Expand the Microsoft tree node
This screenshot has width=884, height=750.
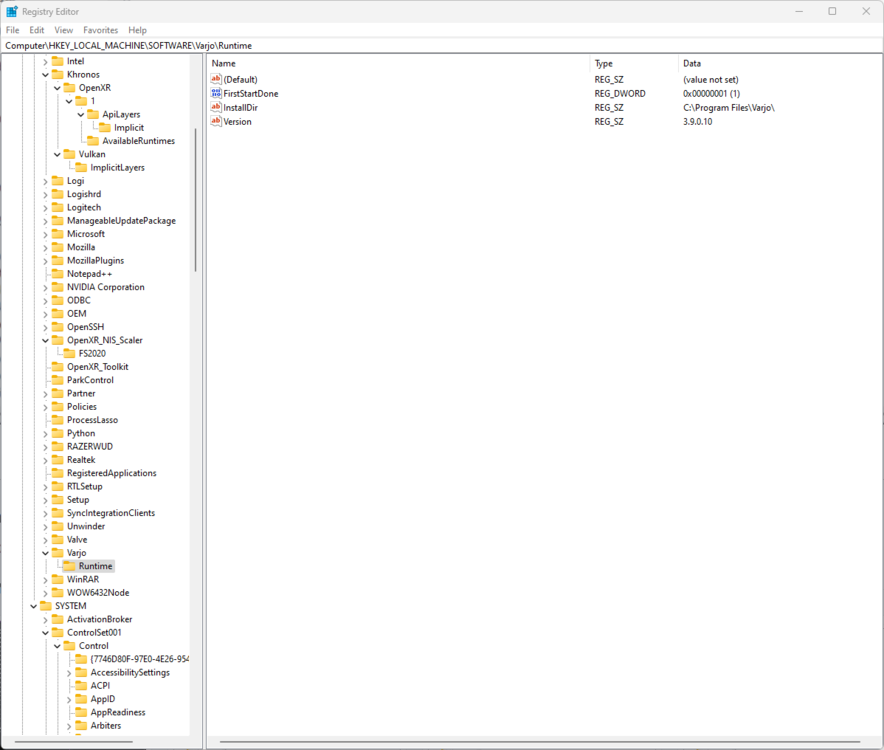tap(45, 234)
